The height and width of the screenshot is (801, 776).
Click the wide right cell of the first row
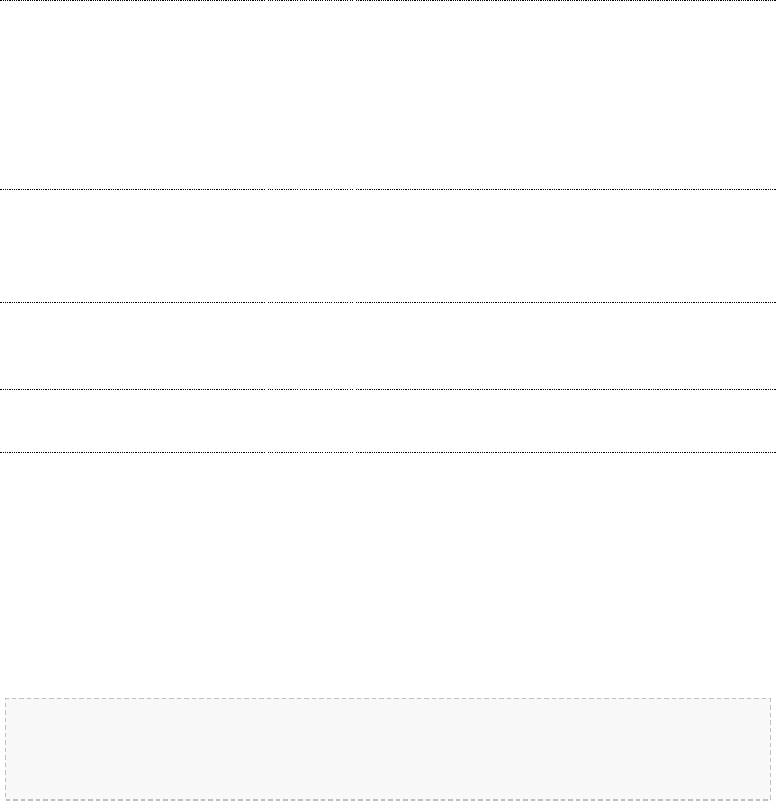click(x=564, y=95)
